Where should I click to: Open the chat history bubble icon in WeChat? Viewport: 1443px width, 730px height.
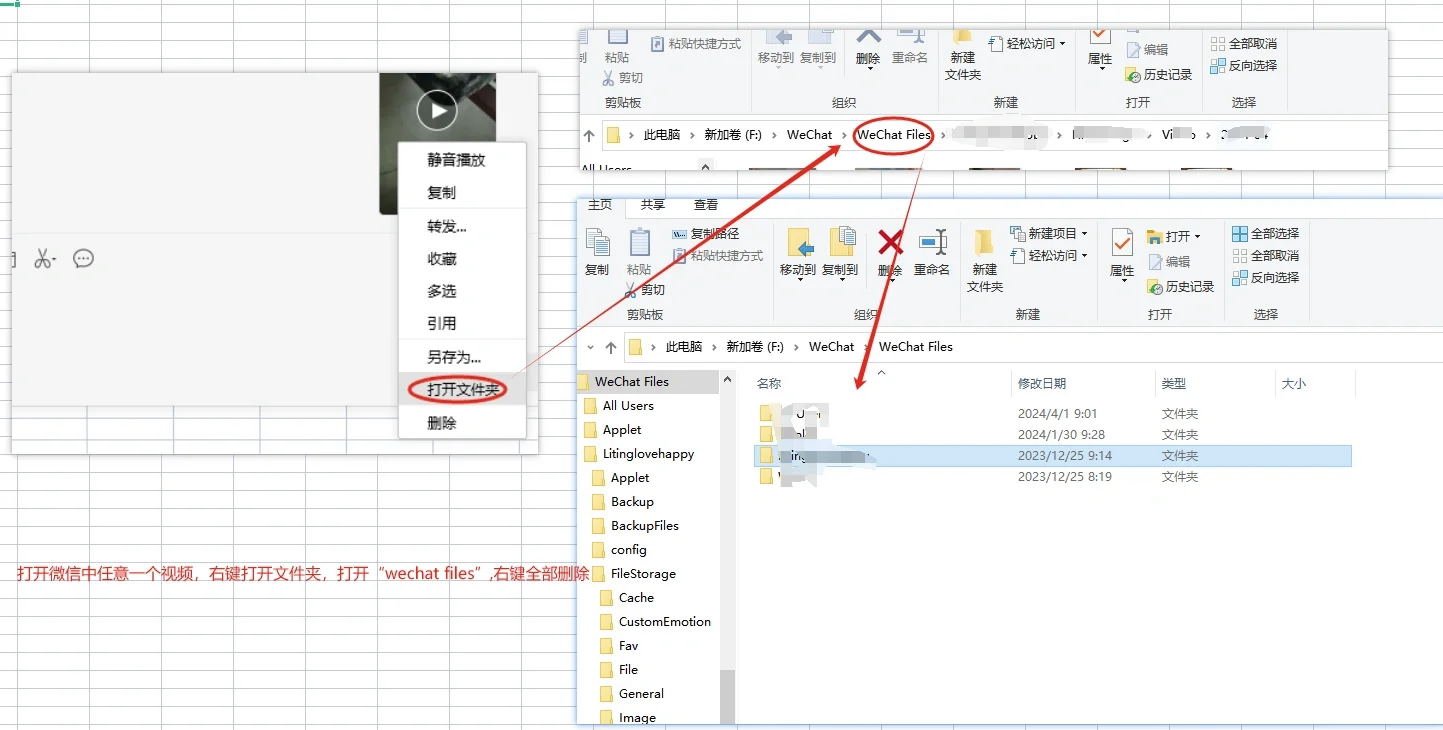[x=84, y=259]
